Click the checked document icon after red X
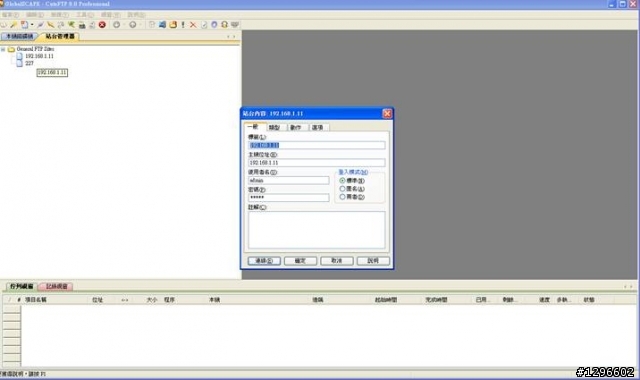 [x=204, y=25]
